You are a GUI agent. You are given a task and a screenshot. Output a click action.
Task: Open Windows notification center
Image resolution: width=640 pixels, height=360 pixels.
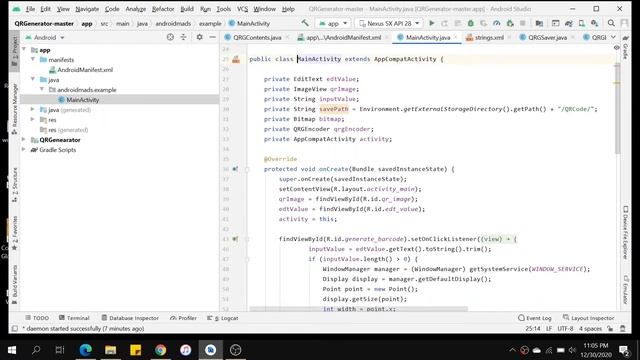pyautogui.click(x=624, y=350)
